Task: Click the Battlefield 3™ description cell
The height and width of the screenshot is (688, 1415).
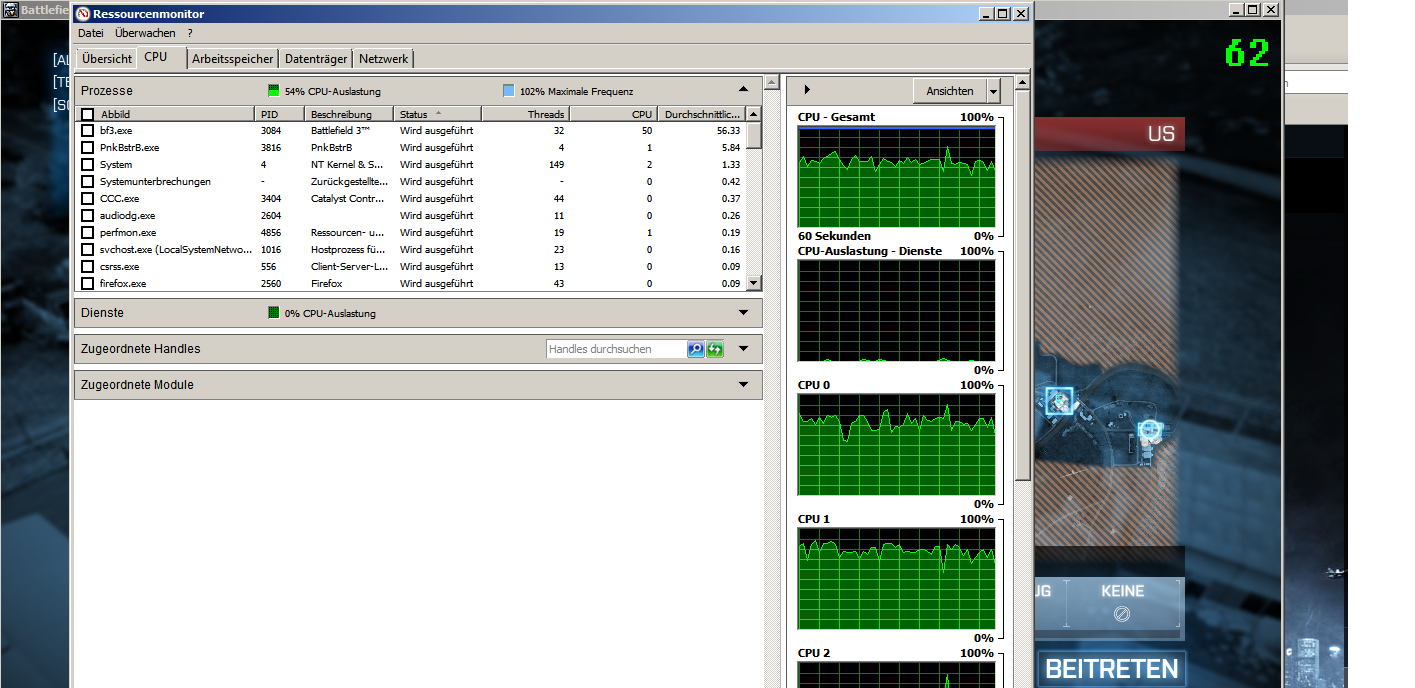Action: click(341, 131)
